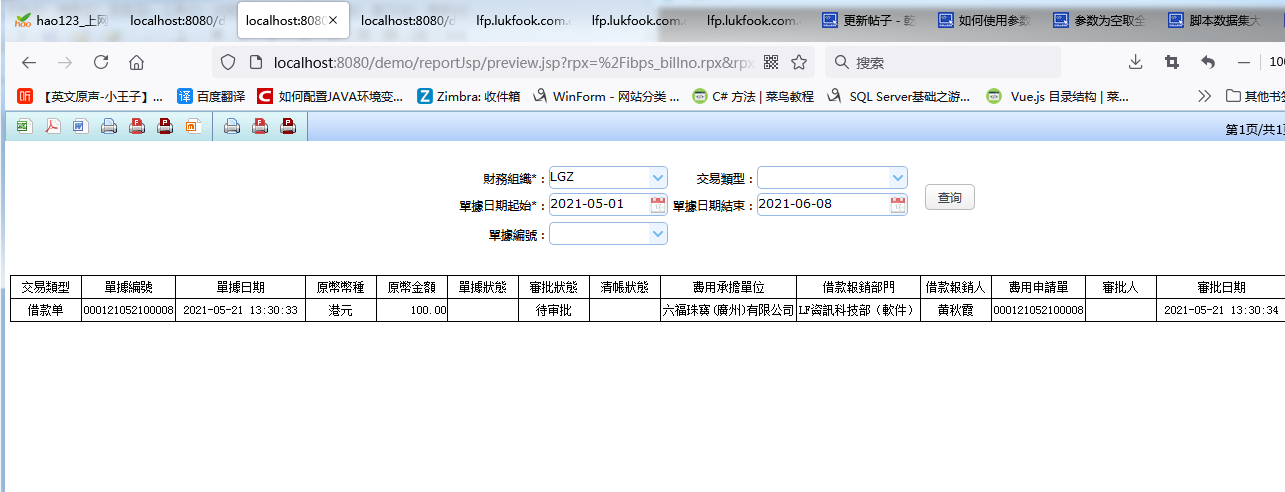Open the browser home page
1285x492 pixels.
click(137, 62)
